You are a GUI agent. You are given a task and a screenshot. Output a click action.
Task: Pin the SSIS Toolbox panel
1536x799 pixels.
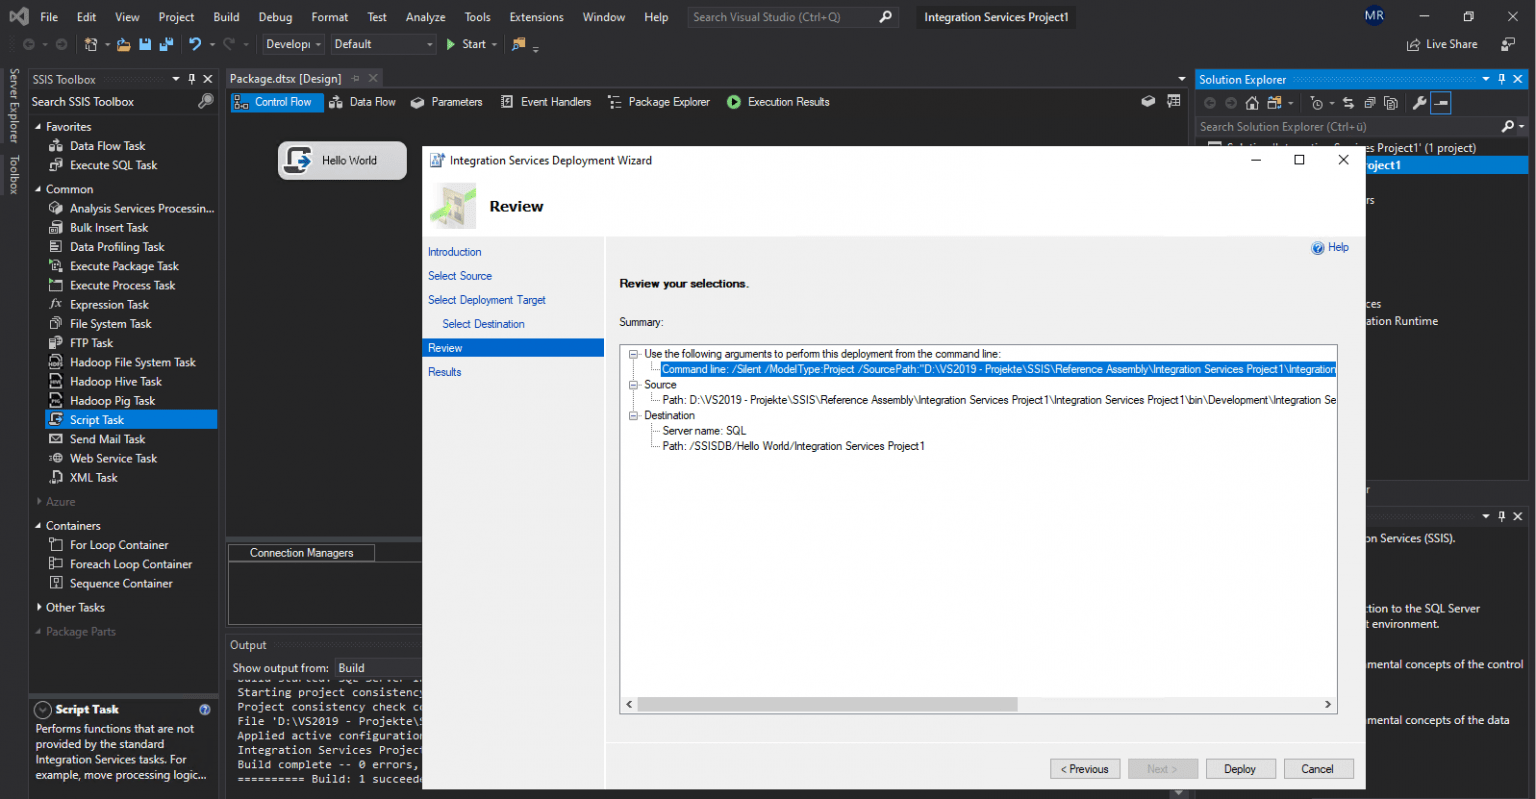coord(190,78)
